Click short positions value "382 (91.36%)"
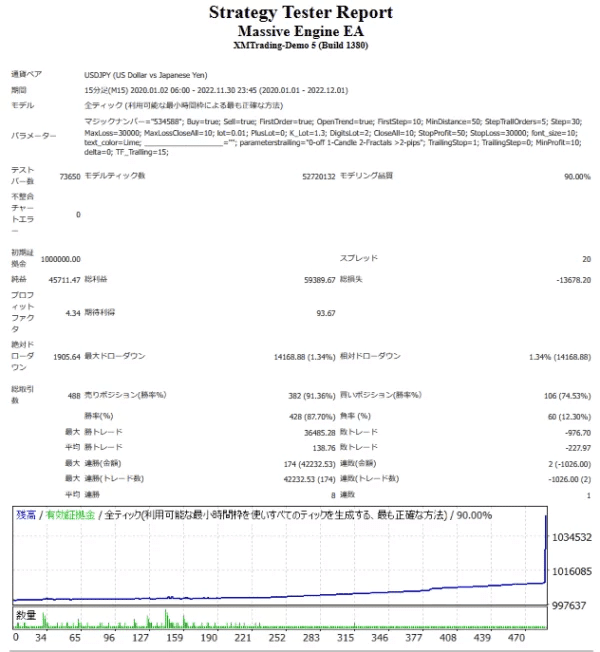The height and width of the screenshot is (652, 600). point(312,396)
